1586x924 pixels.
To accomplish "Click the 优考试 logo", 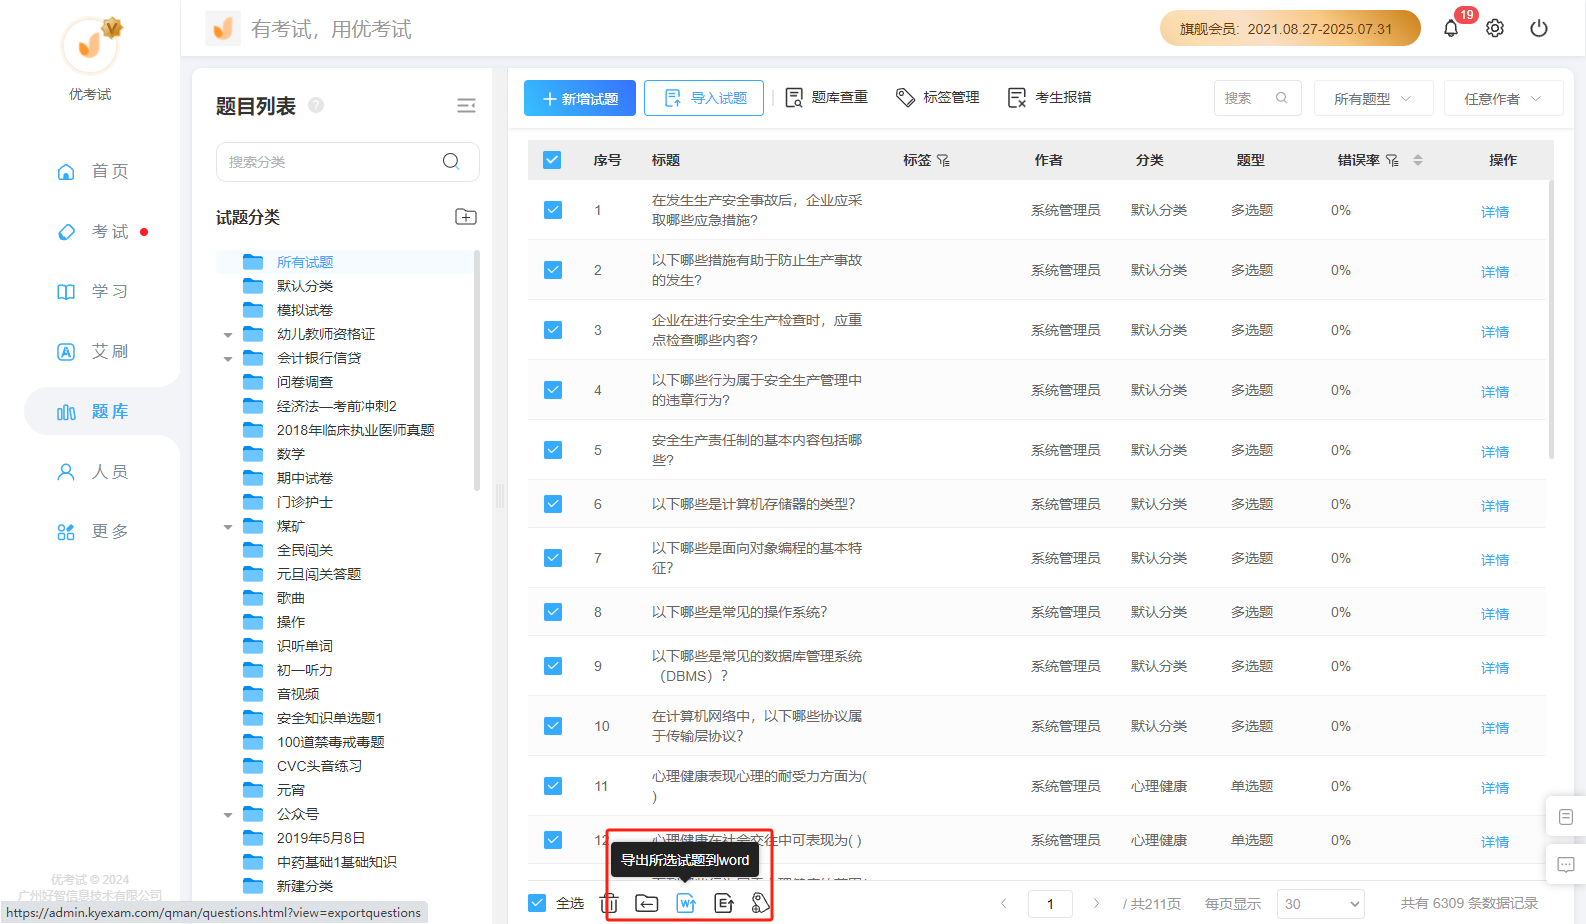I will (x=91, y=45).
